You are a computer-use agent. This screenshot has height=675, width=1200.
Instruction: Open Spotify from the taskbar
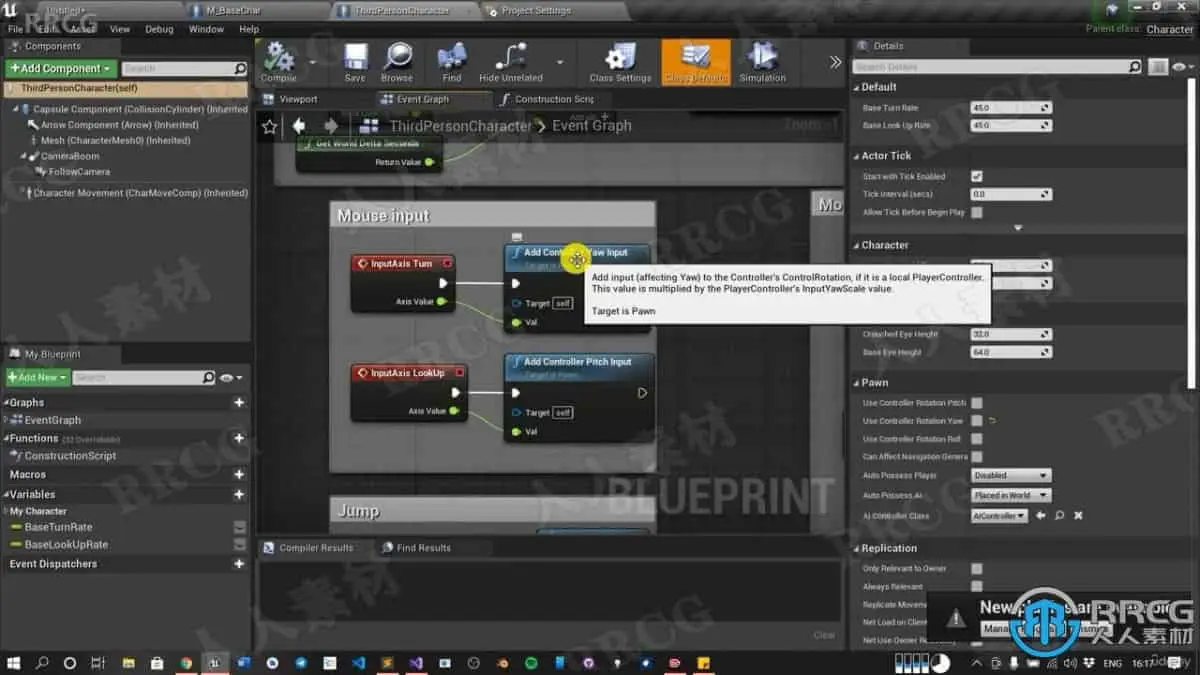(x=531, y=662)
